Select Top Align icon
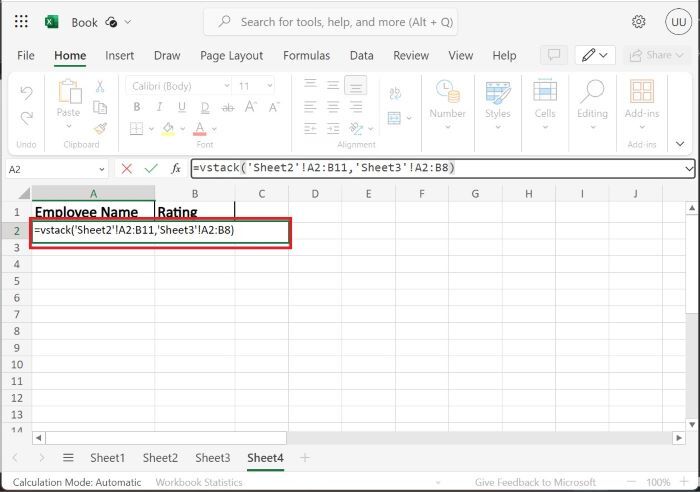This screenshot has width=700, height=492. click(x=310, y=84)
